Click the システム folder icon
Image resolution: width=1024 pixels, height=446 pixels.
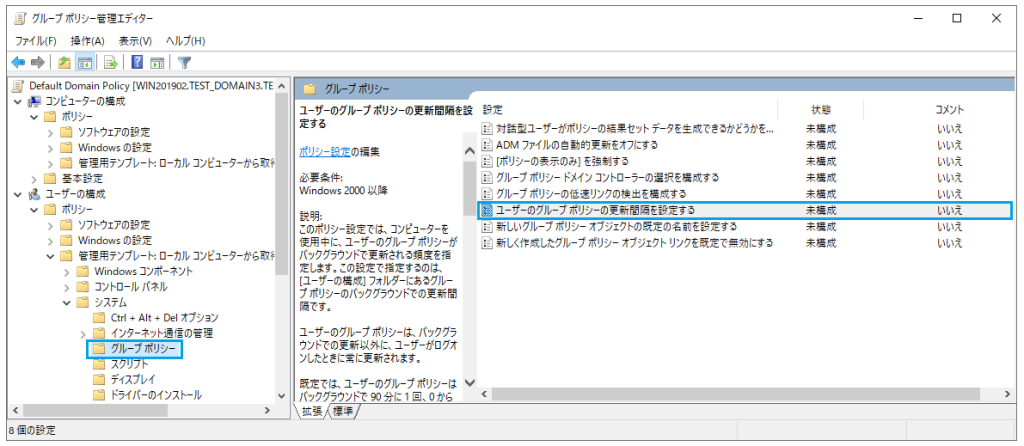coord(82,302)
